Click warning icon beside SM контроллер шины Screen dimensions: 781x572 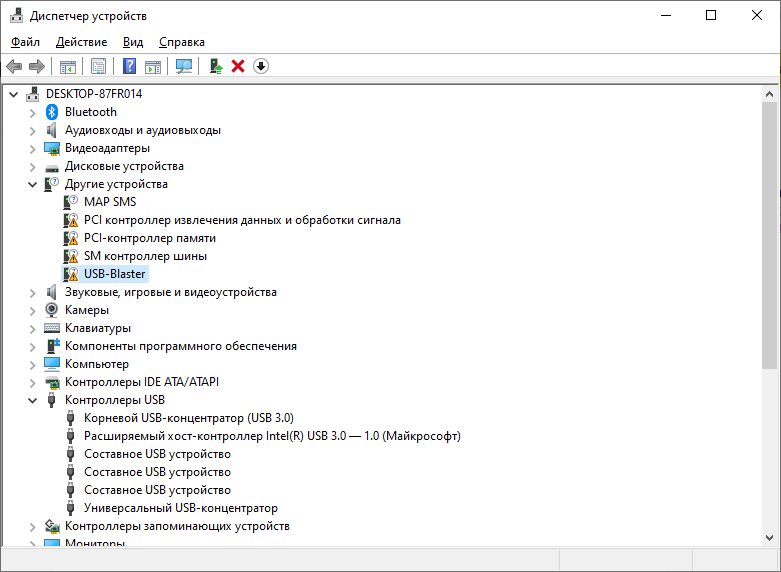(71, 256)
